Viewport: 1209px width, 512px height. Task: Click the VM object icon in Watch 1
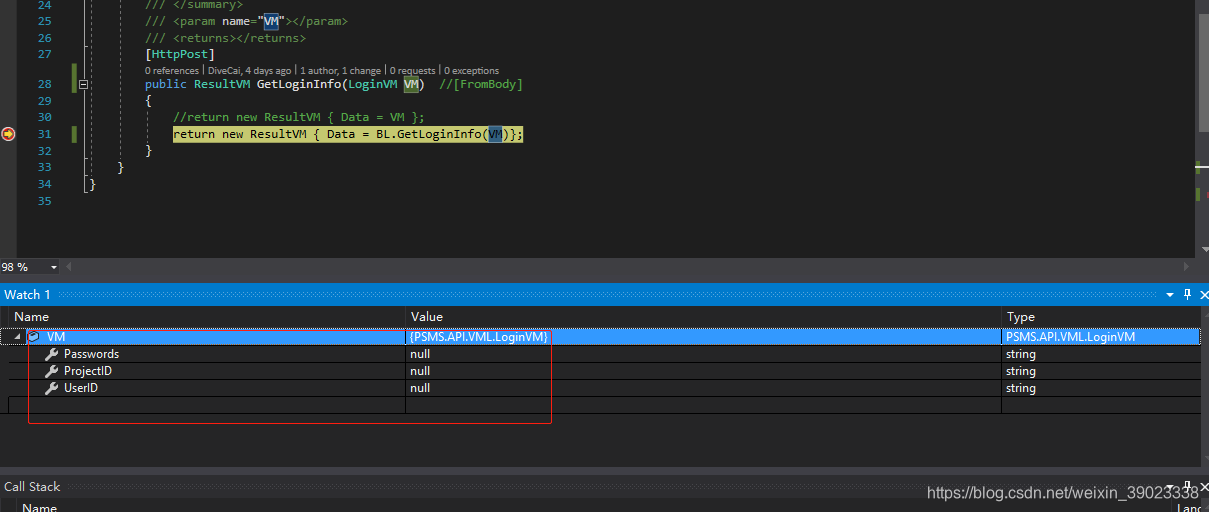tap(34, 338)
